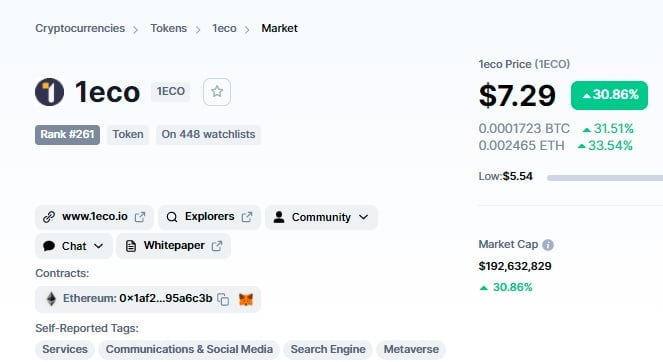The width and height of the screenshot is (663, 362).
Task: Copy the Ethereum contract address
Action: 223,299
